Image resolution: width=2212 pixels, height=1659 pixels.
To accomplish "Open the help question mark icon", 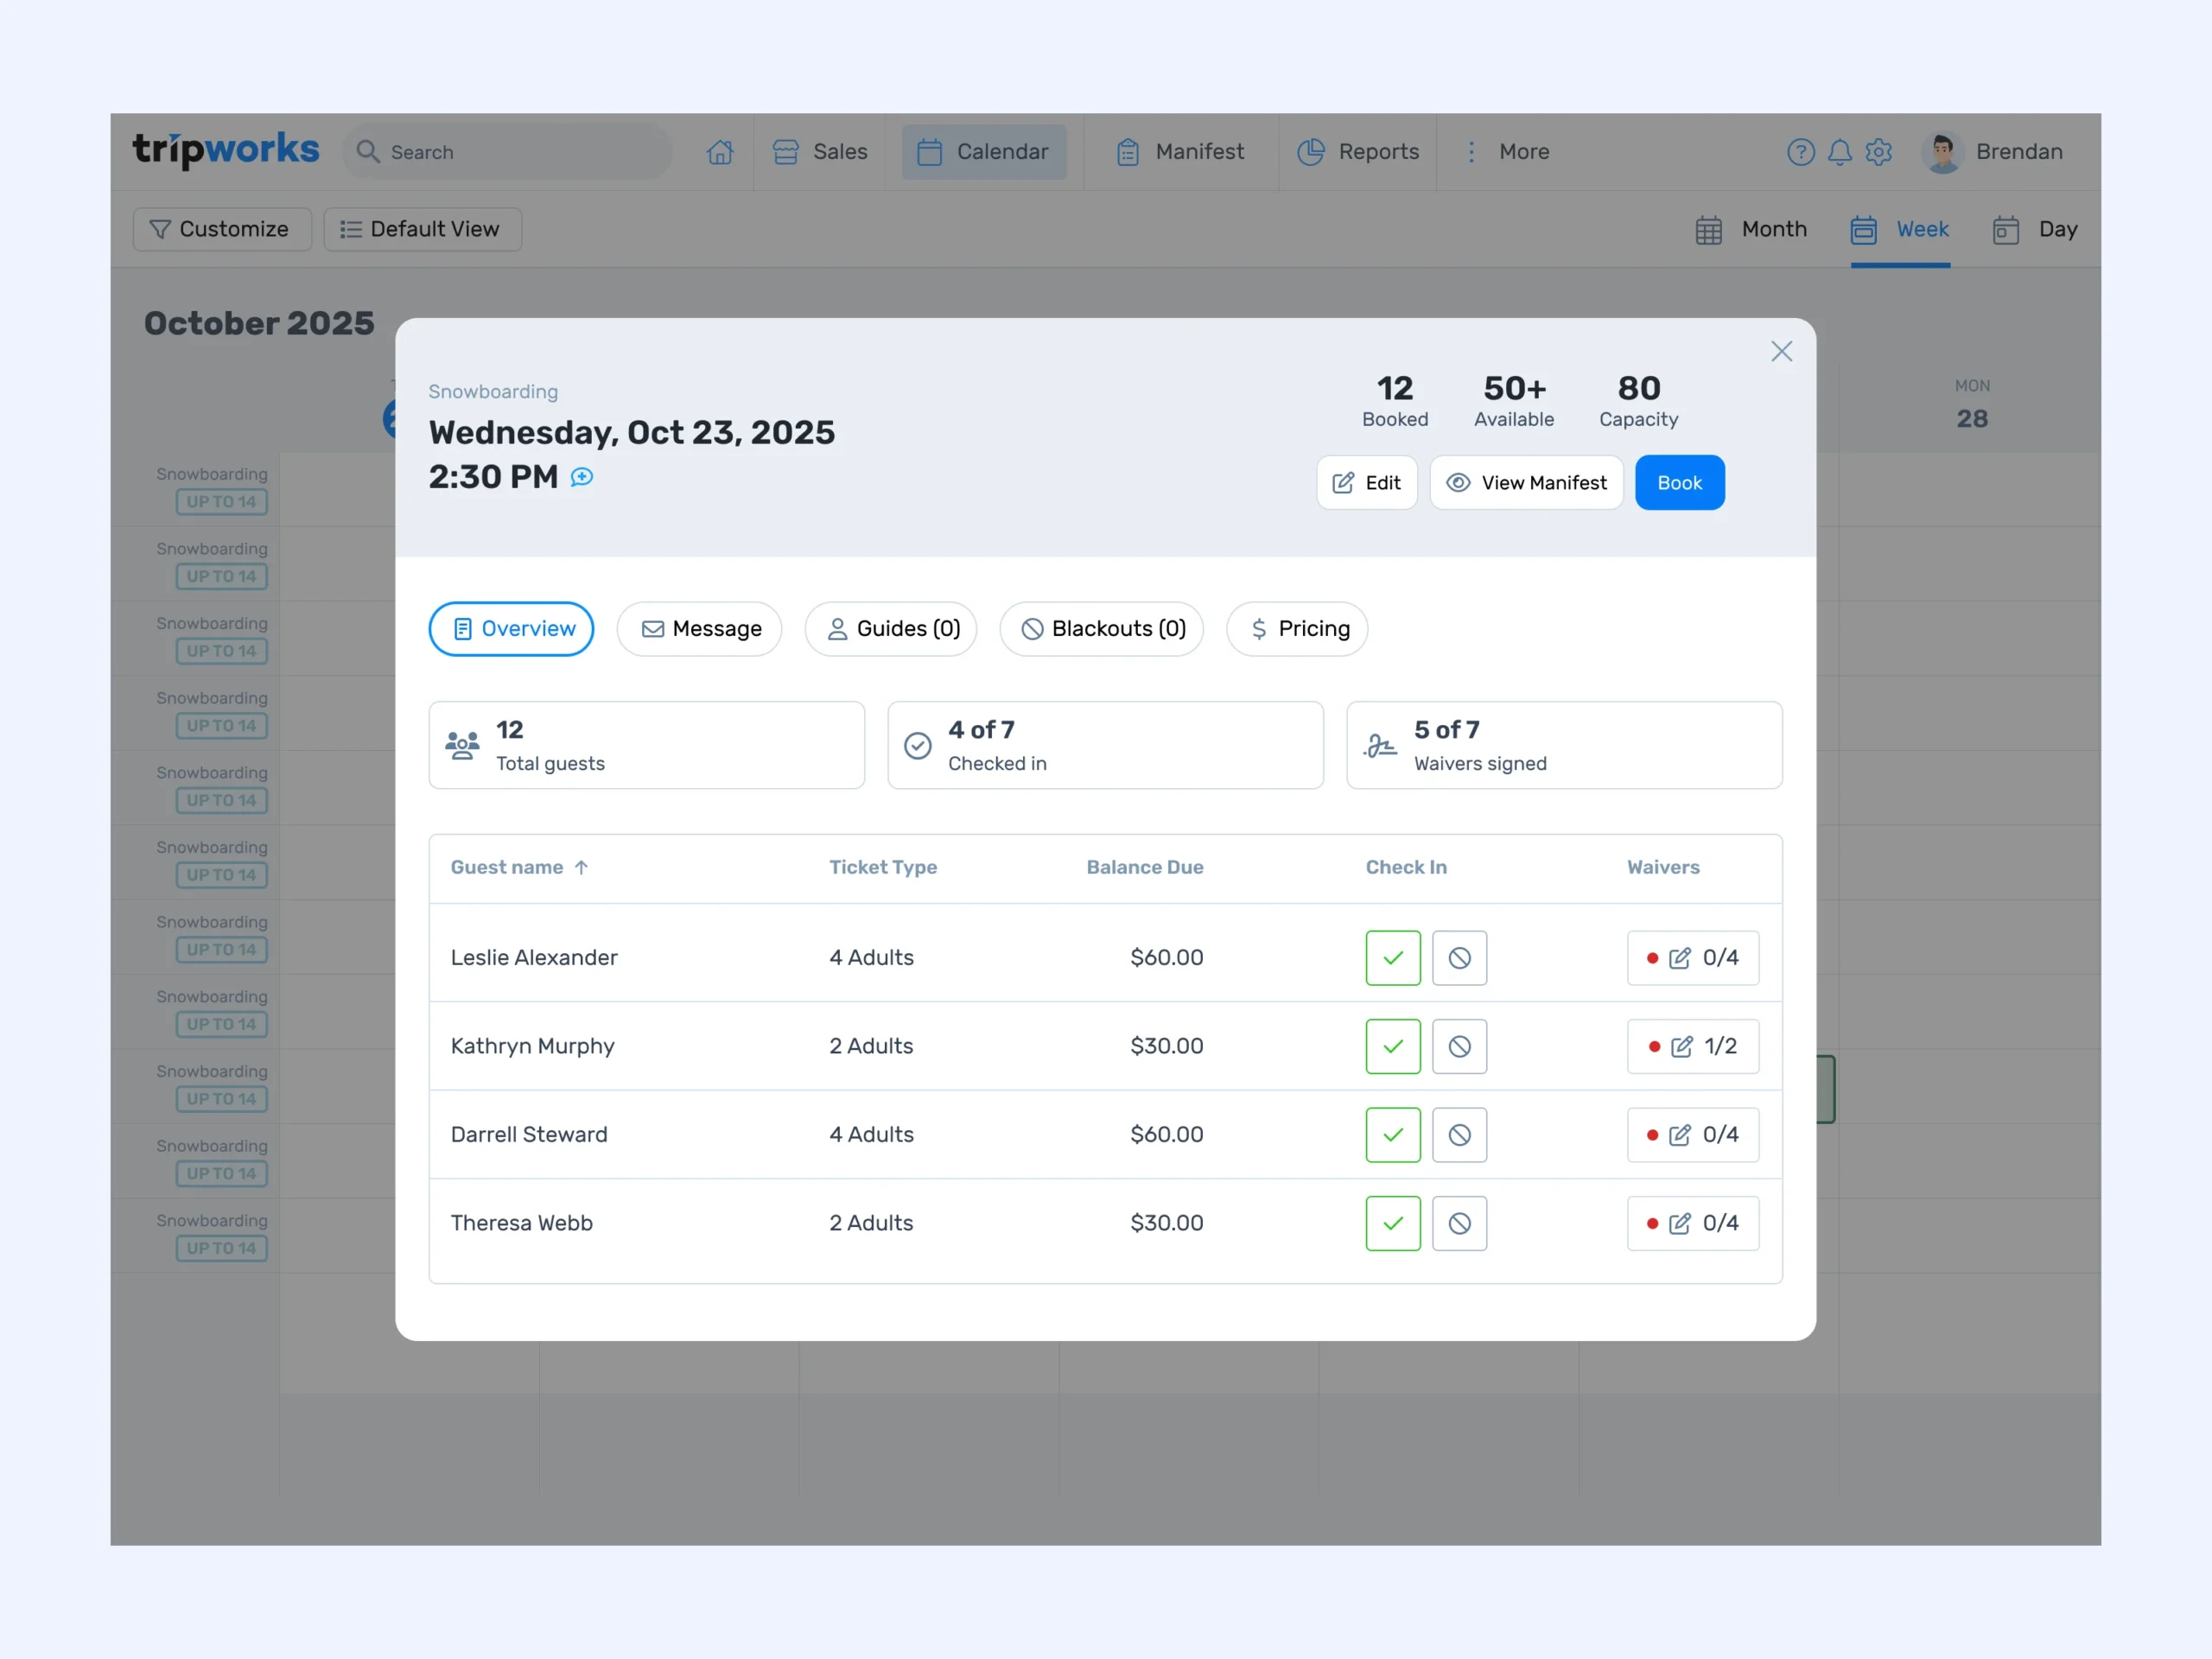I will coord(1800,152).
